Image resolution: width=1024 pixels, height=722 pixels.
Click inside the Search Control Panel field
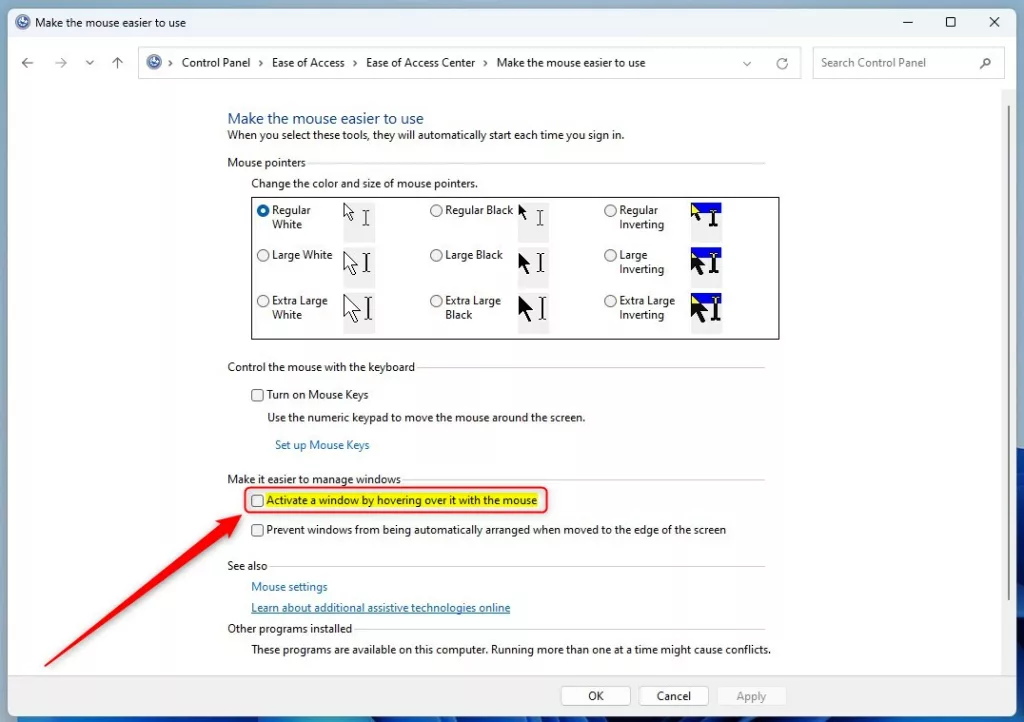click(x=898, y=63)
